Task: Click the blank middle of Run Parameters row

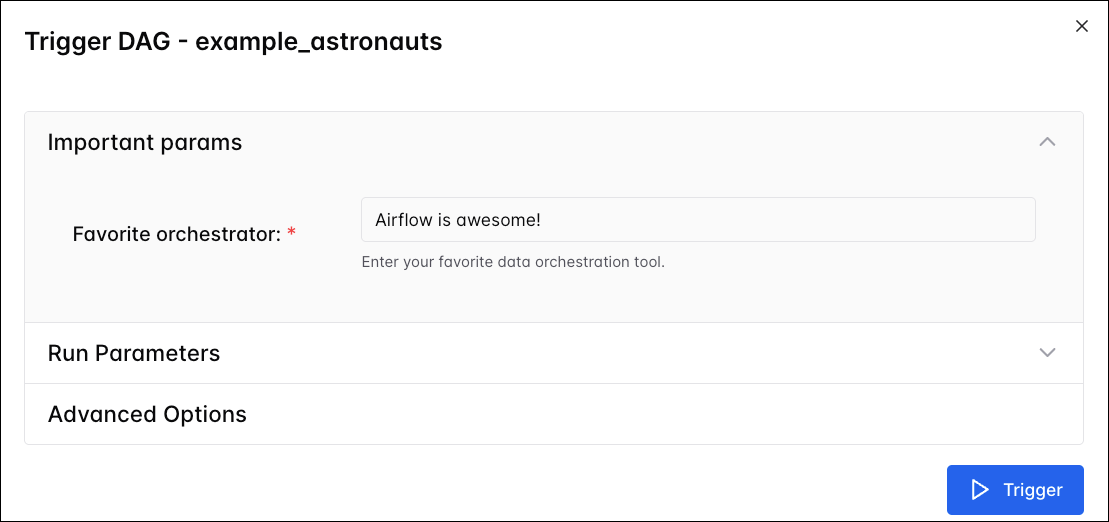Action: [600, 353]
